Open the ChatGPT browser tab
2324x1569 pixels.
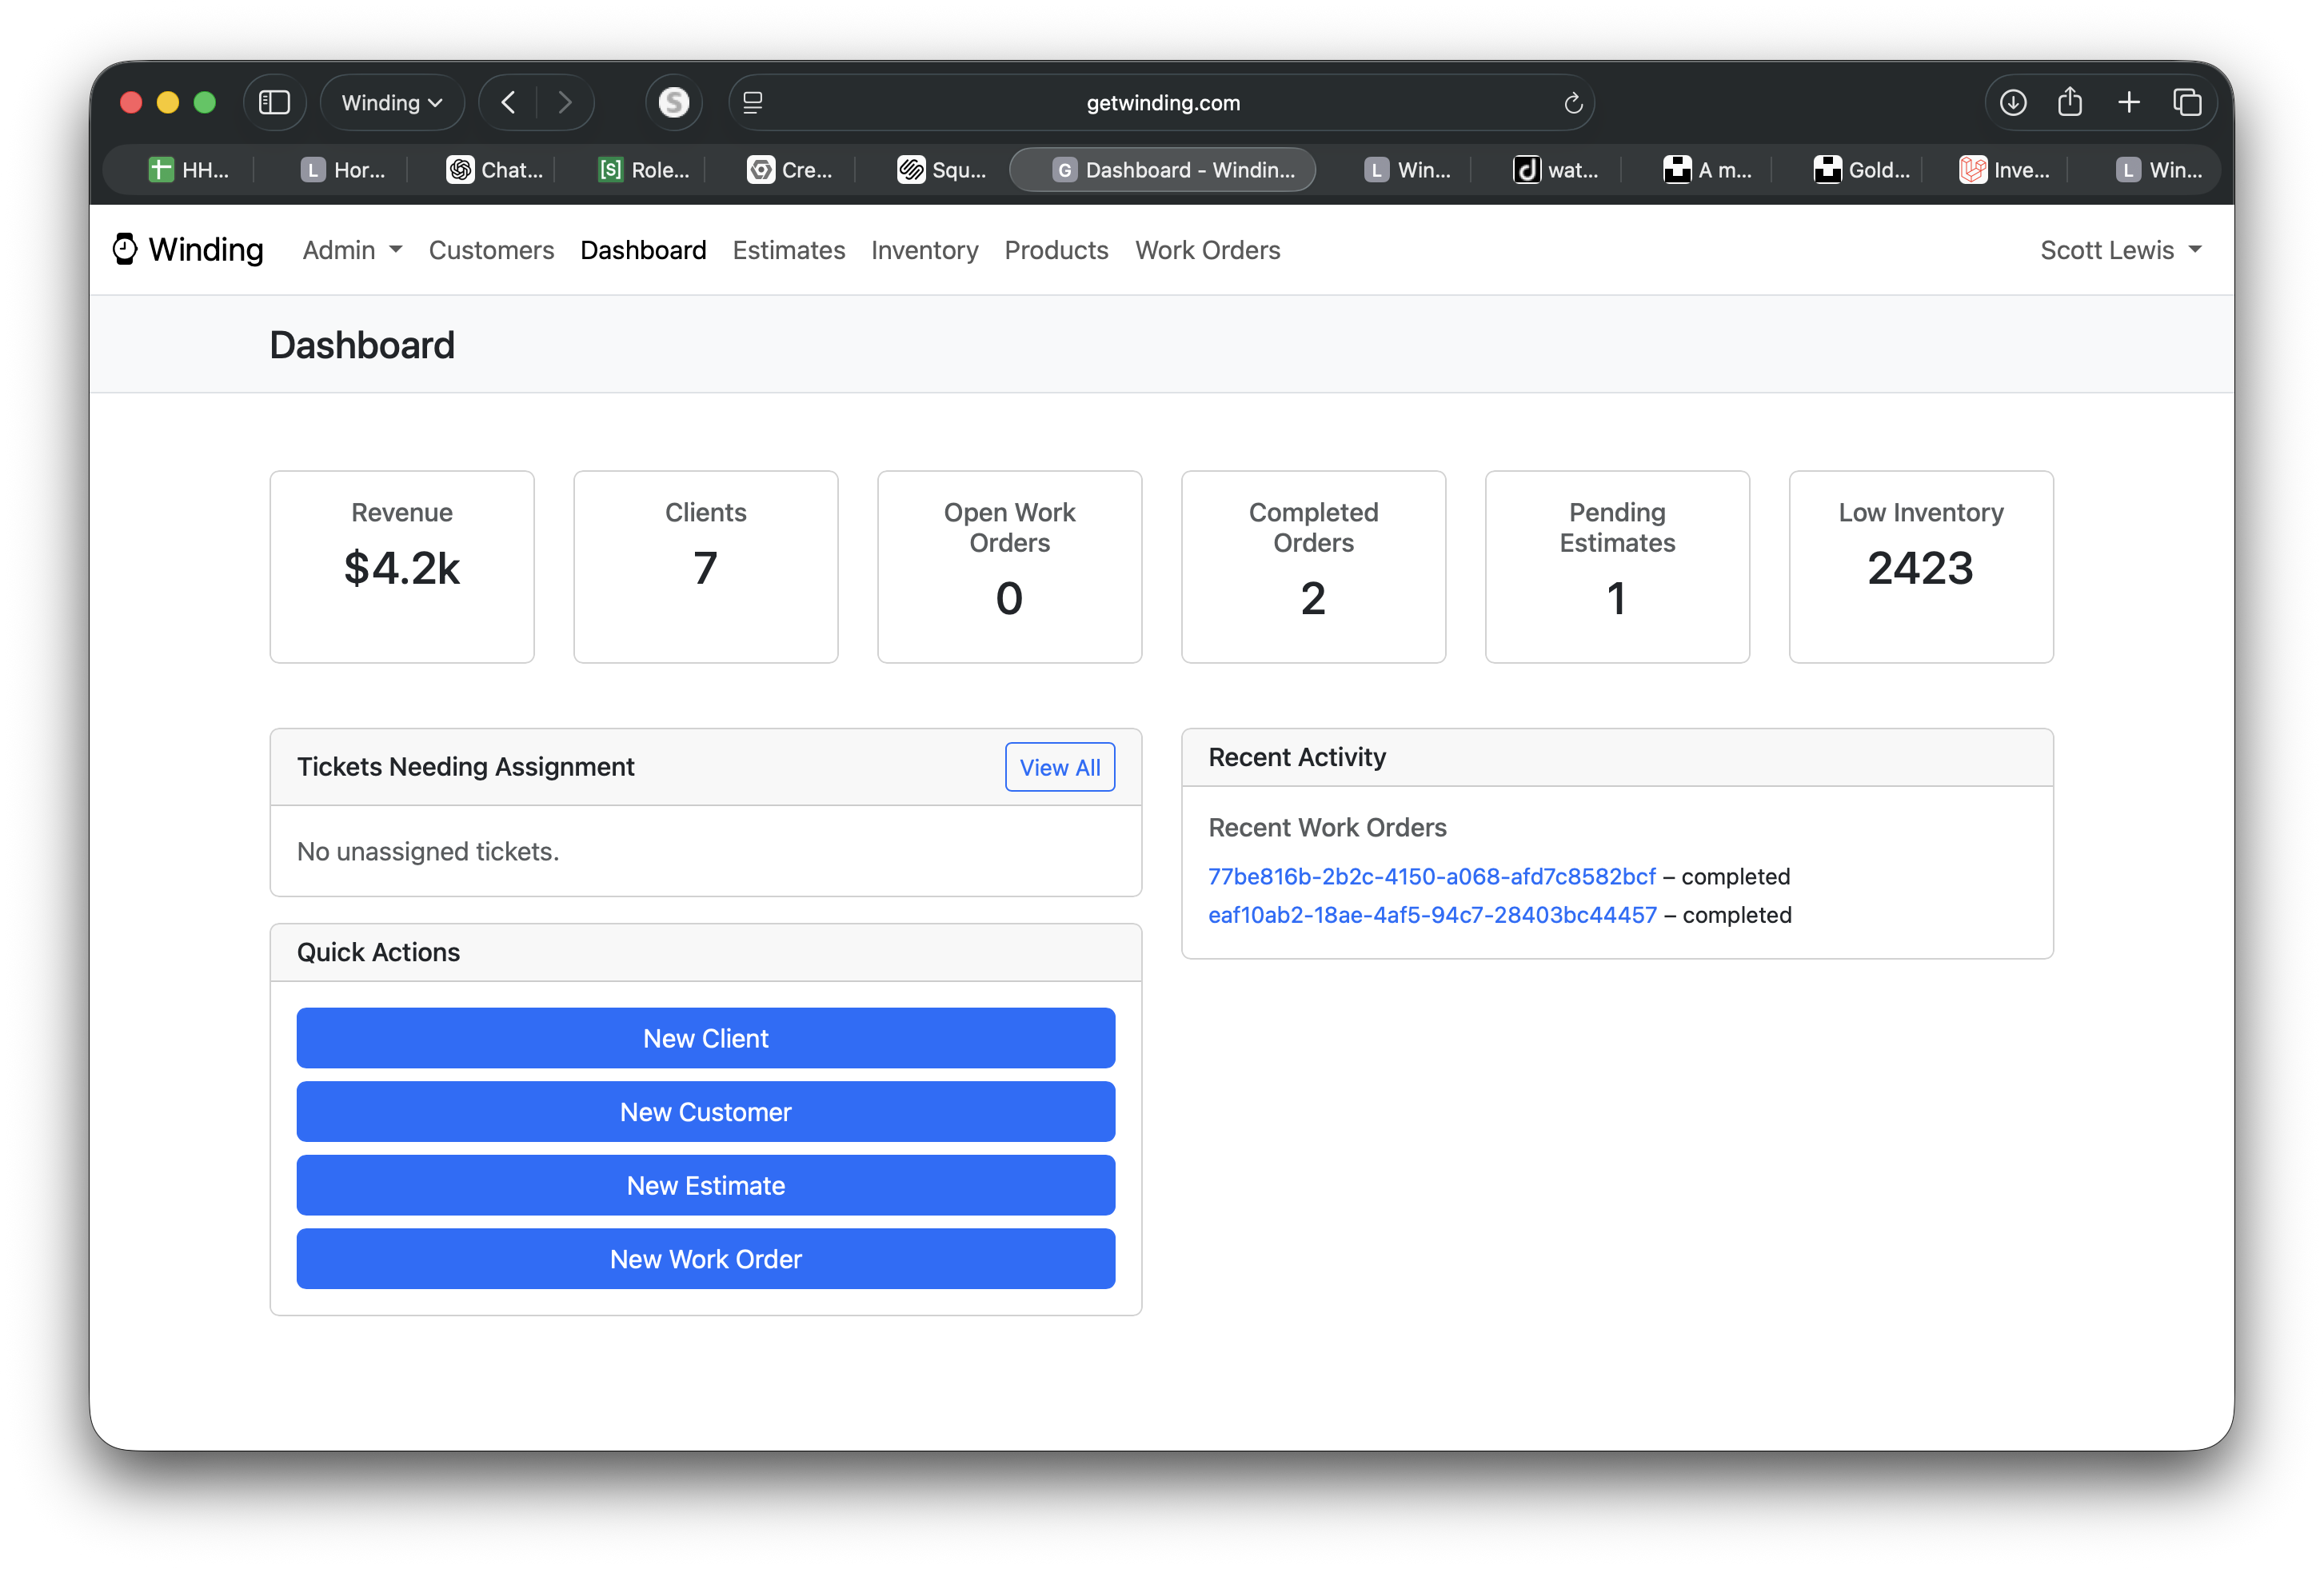tap(494, 169)
